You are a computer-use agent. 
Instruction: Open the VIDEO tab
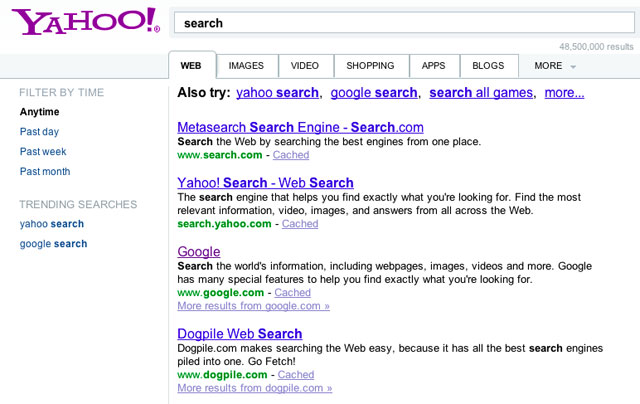tap(304, 66)
